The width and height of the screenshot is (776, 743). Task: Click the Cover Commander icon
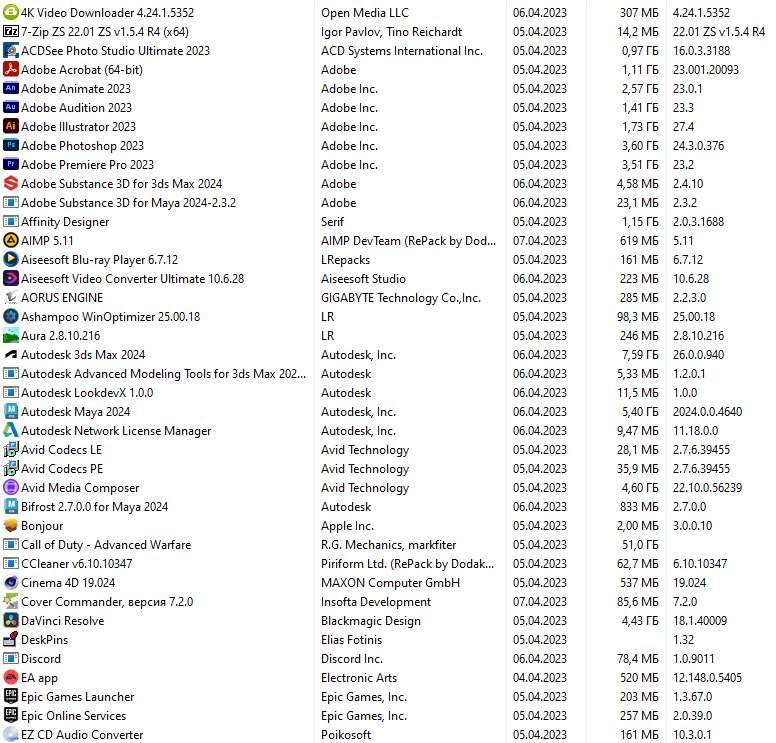click(x=10, y=601)
